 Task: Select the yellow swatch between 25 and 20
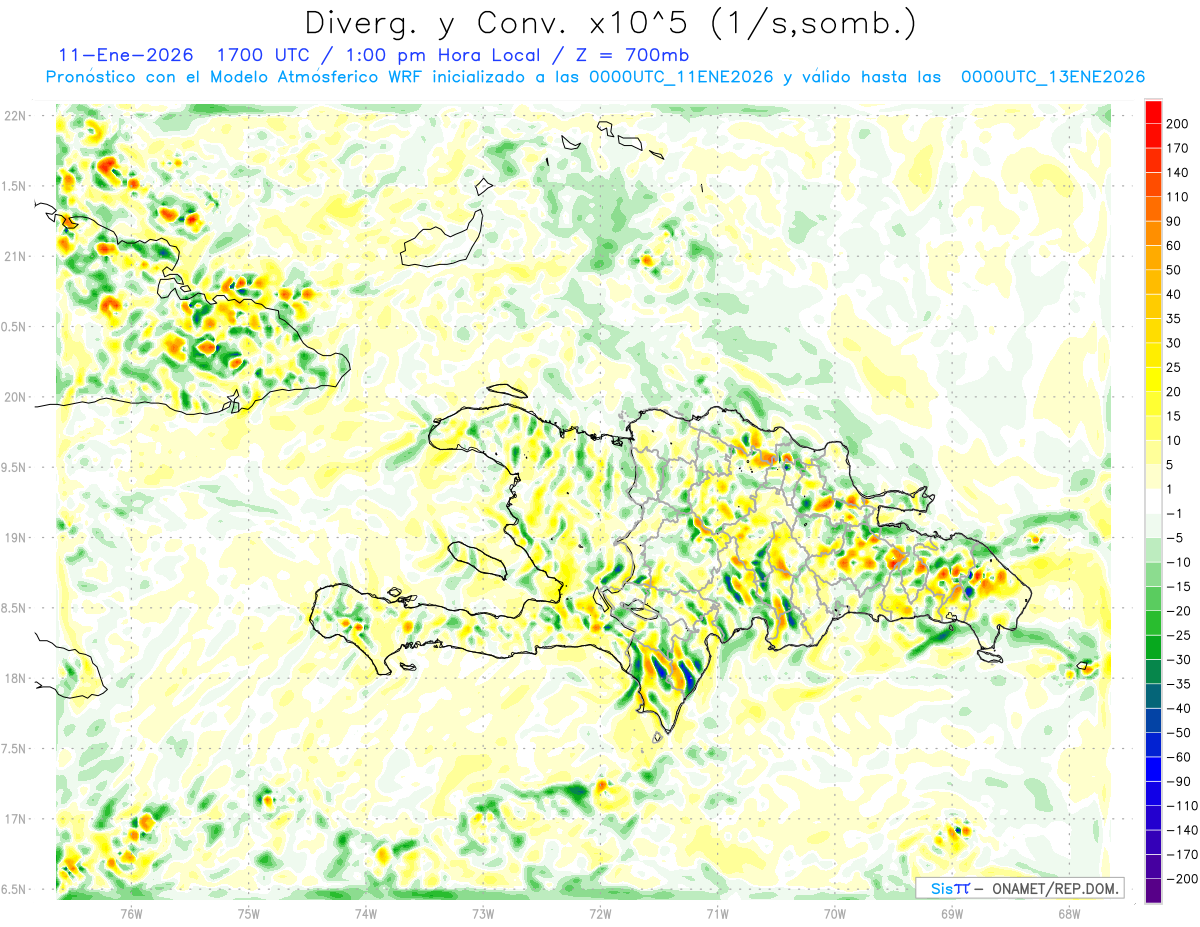pyautogui.click(x=1153, y=380)
